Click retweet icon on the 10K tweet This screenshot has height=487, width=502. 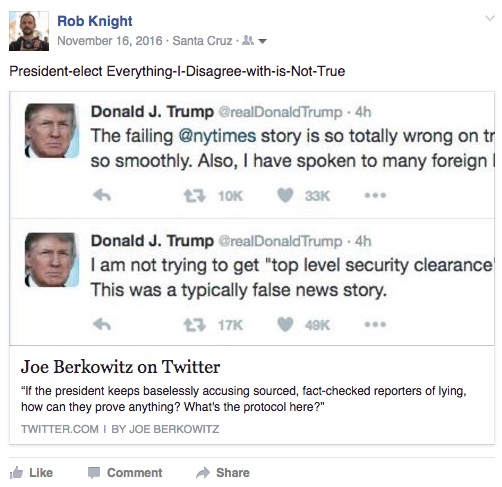[195, 196]
